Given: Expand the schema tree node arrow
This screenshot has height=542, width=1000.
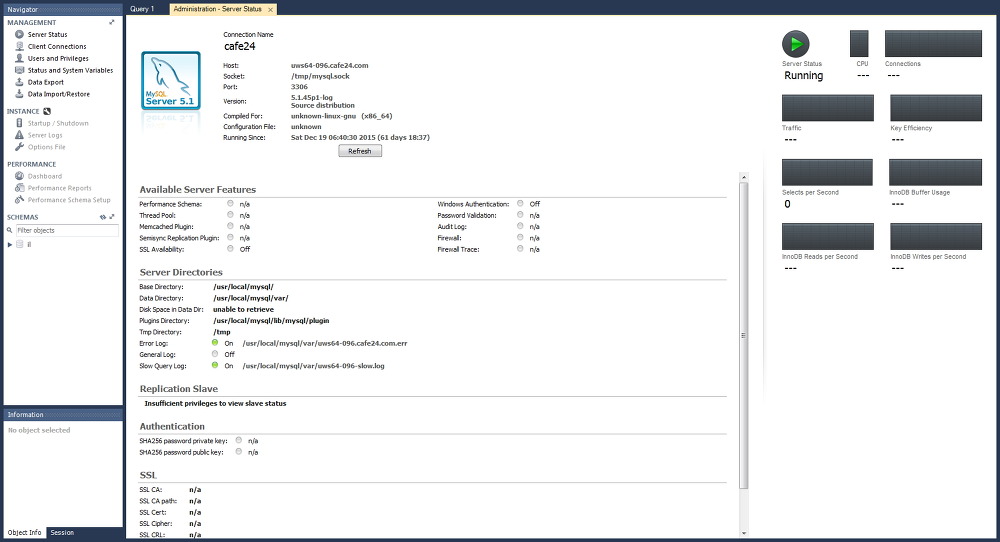Looking at the screenshot, I should (10, 244).
